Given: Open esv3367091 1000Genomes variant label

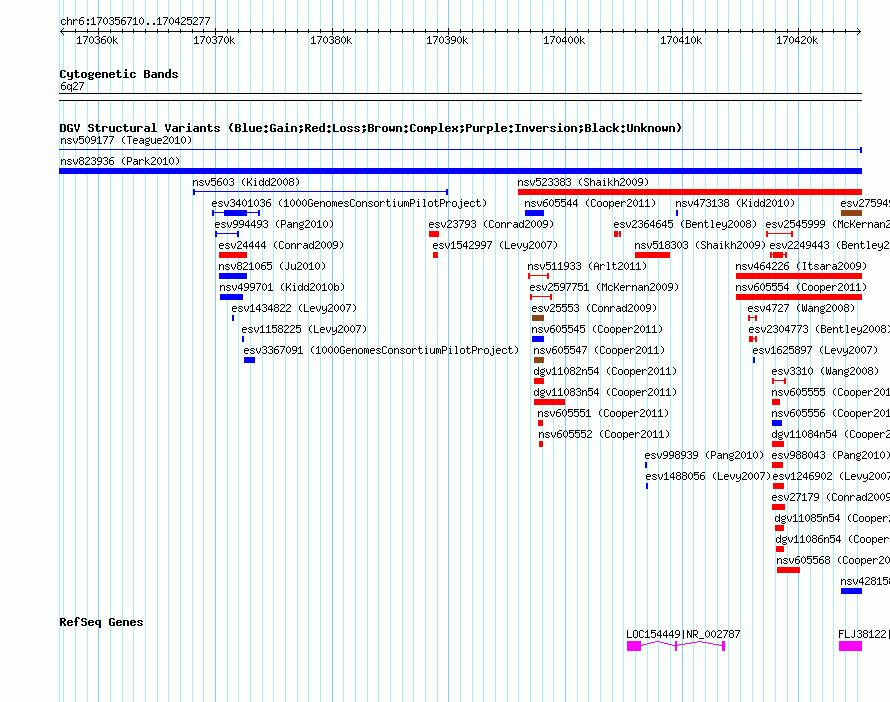Looking at the screenshot, I should (x=381, y=350).
